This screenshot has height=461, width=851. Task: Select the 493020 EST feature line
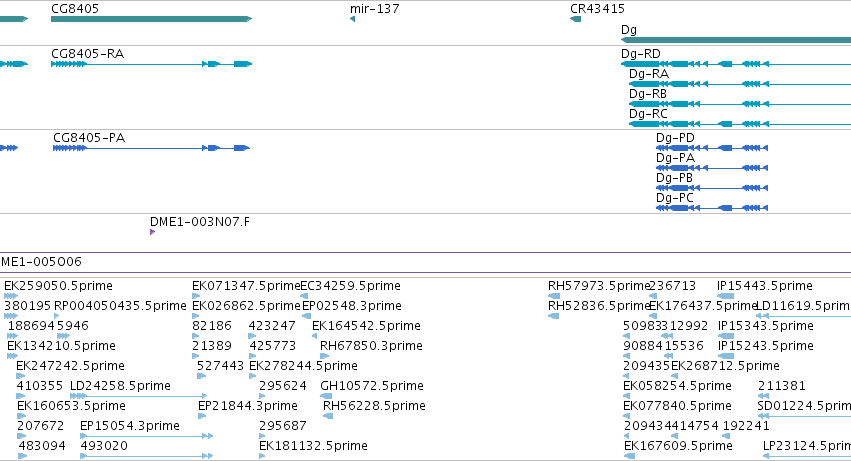pos(146,456)
